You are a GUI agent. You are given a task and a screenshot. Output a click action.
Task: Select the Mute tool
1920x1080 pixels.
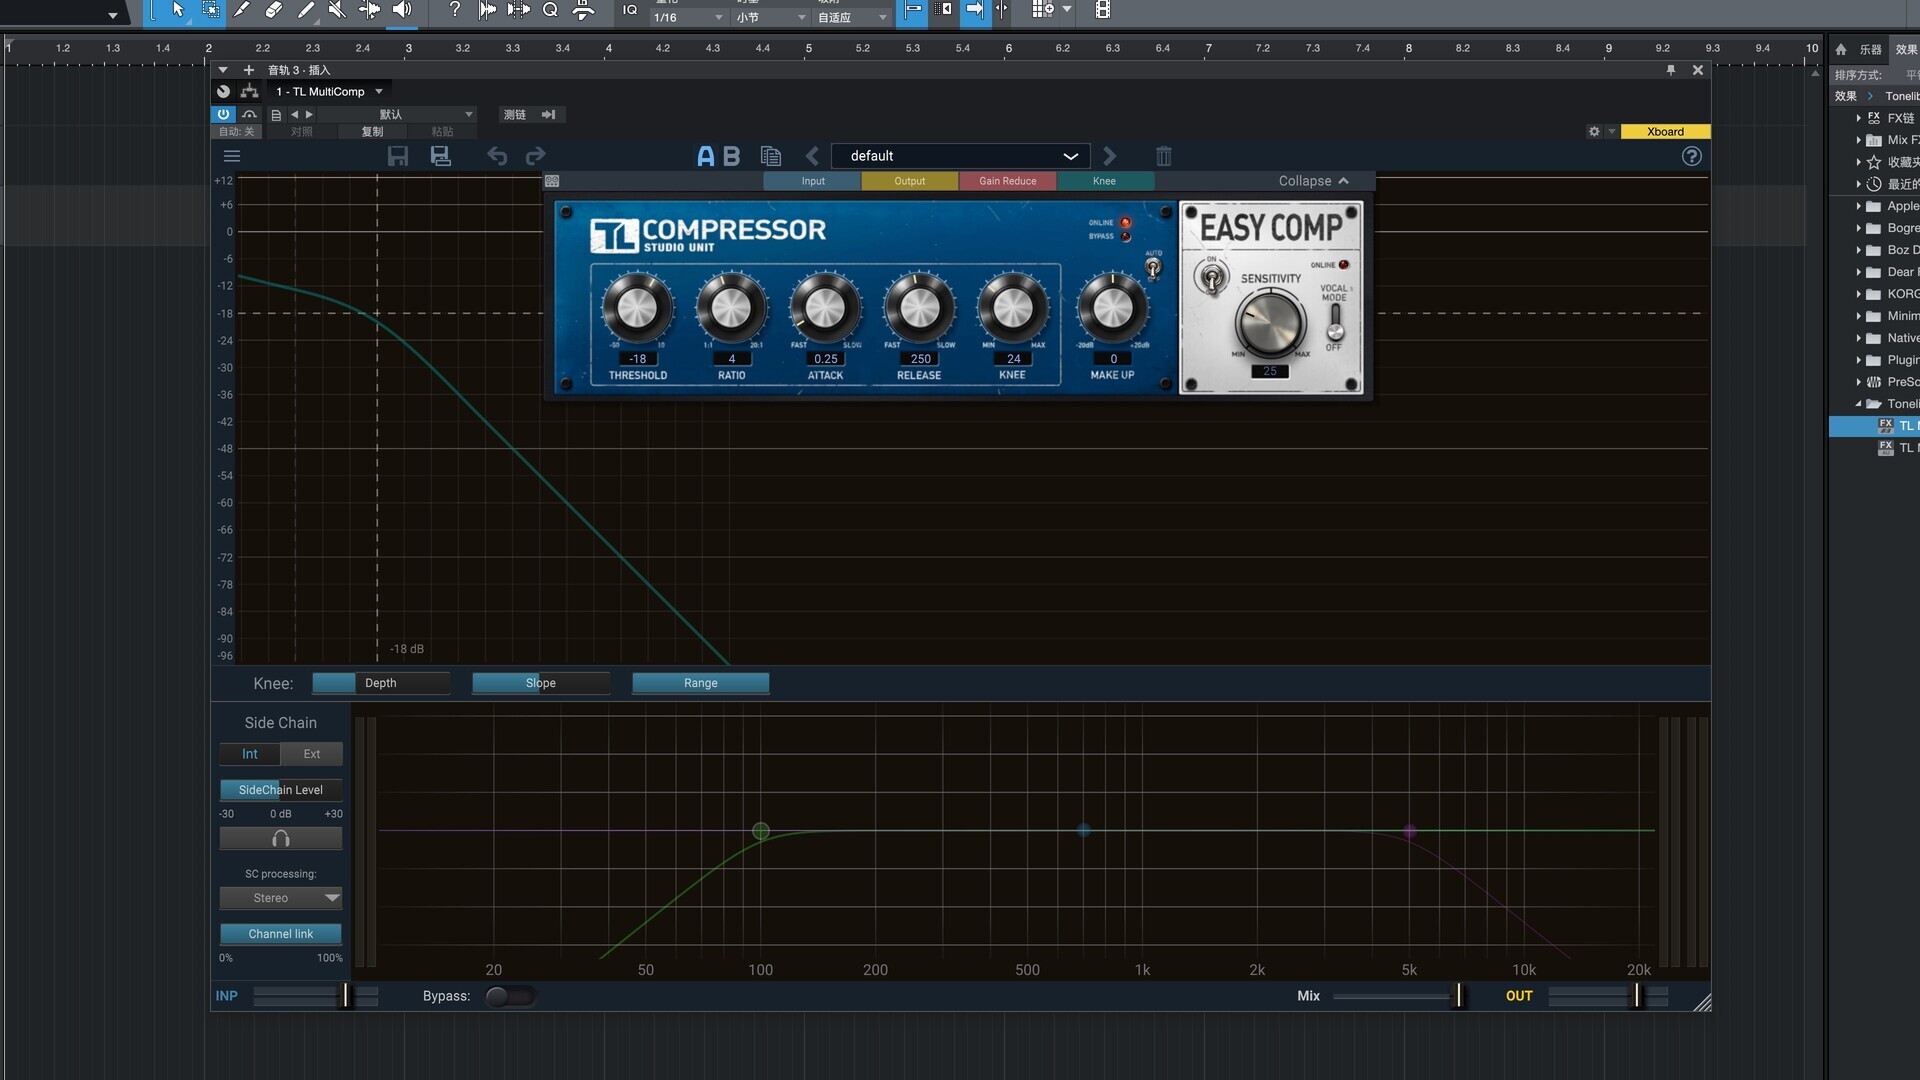(x=337, y=10)
